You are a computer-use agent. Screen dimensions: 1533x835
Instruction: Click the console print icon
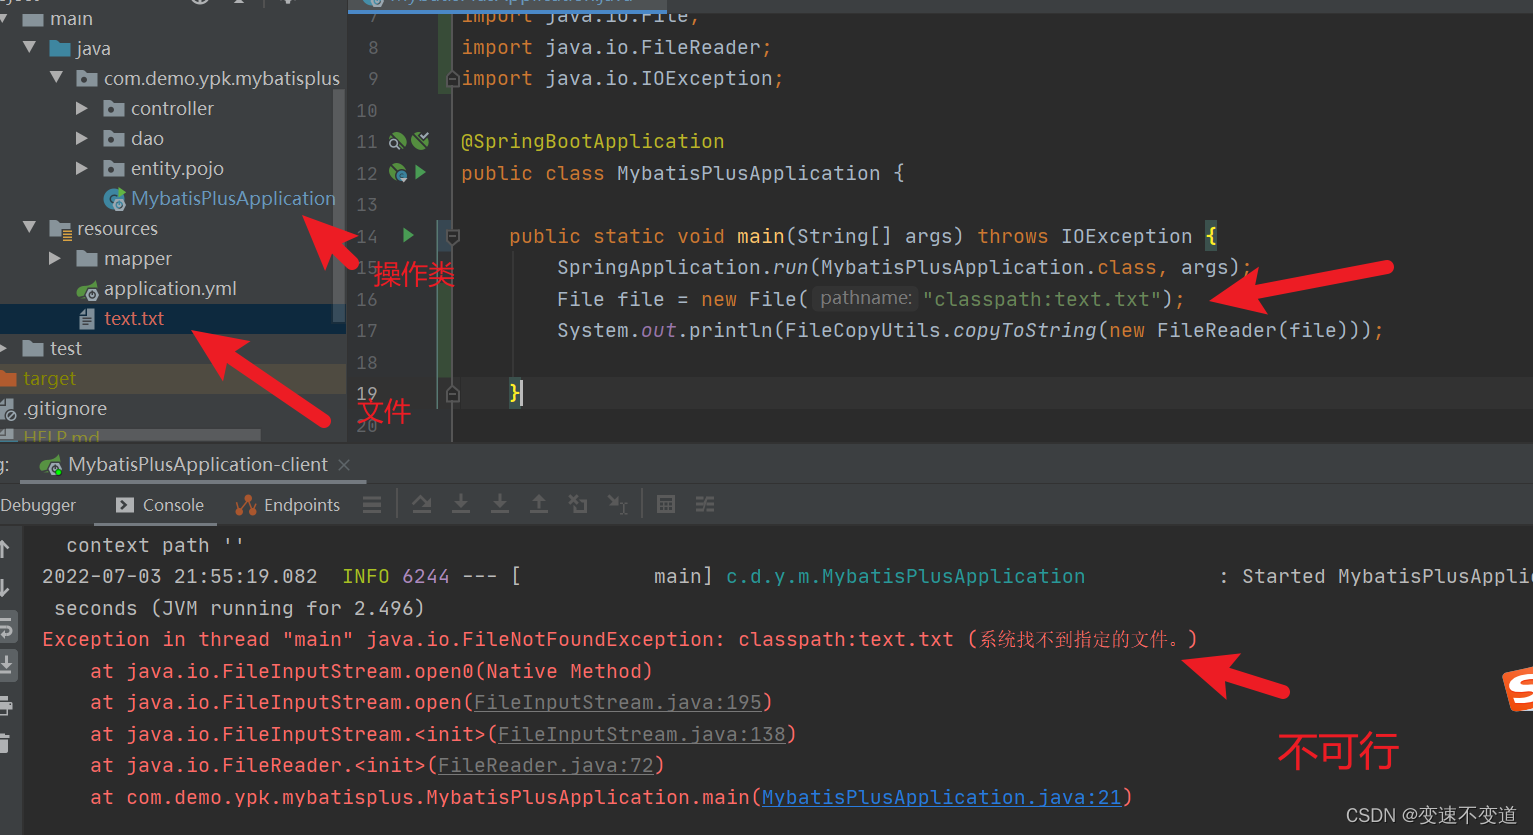[5, 705]
